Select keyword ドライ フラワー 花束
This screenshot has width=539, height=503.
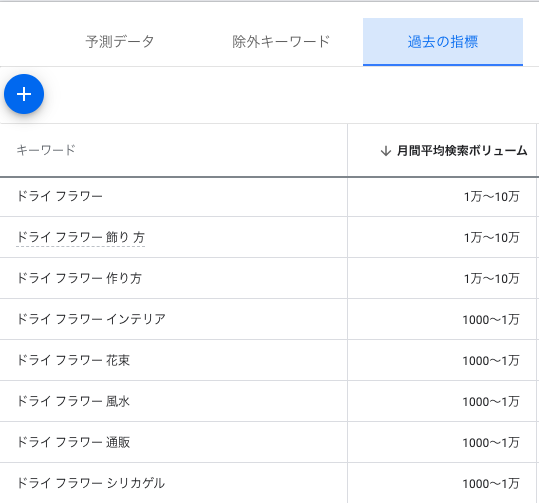click(x=73, y=360)
